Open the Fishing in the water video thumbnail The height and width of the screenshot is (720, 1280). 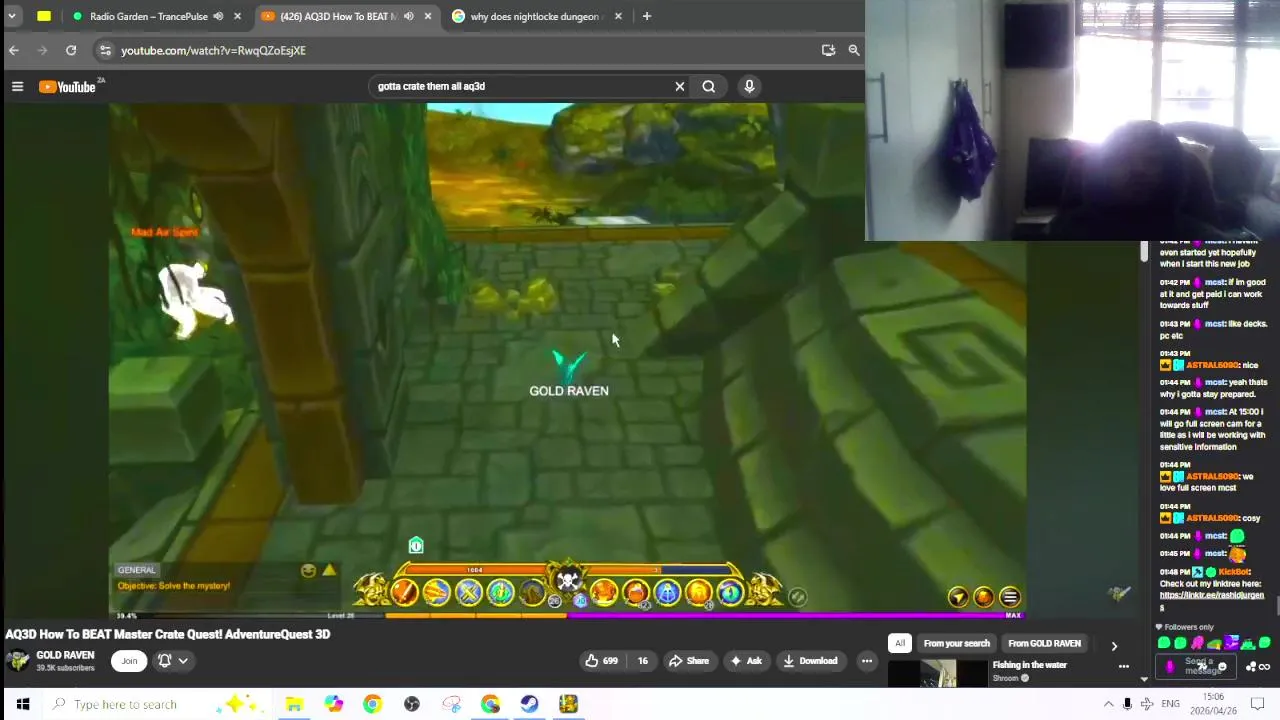(938, 673)
